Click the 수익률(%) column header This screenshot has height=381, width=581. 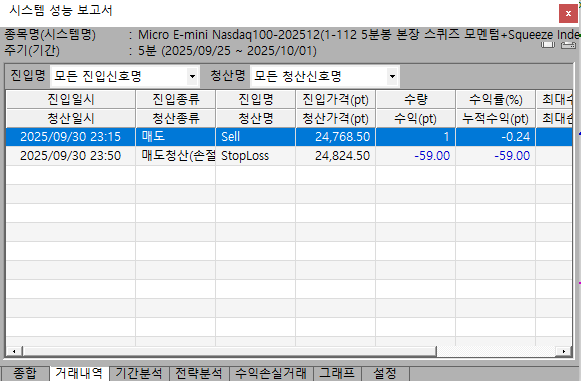point(496,99)
